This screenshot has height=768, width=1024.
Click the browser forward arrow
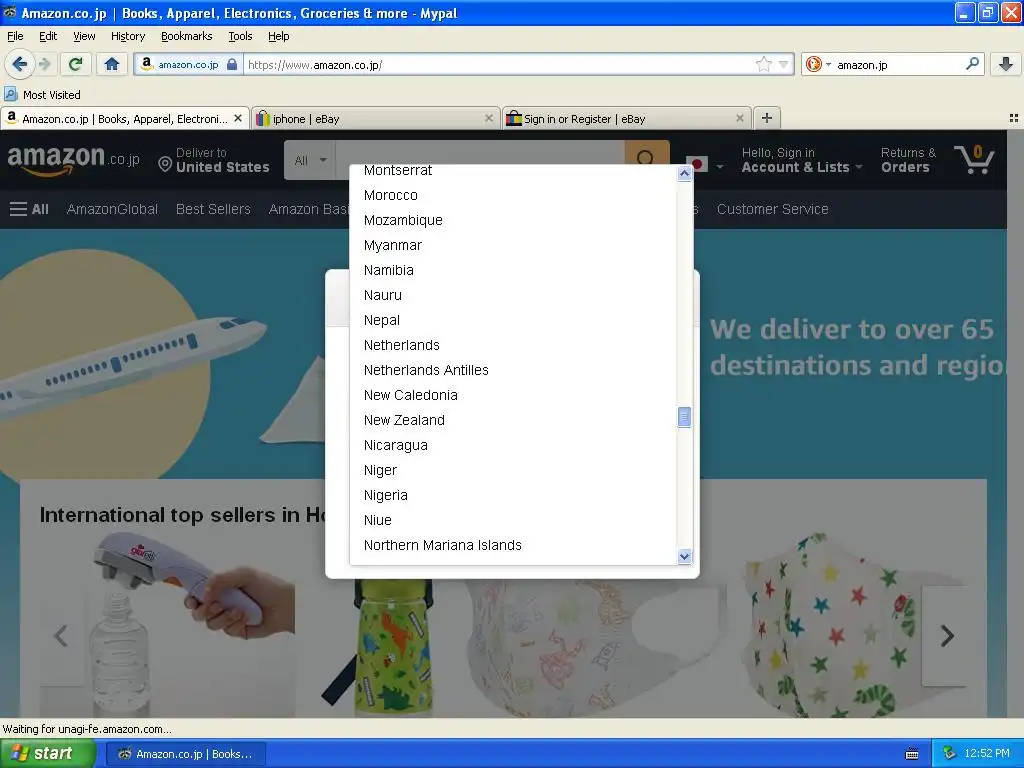click(44, 64)
